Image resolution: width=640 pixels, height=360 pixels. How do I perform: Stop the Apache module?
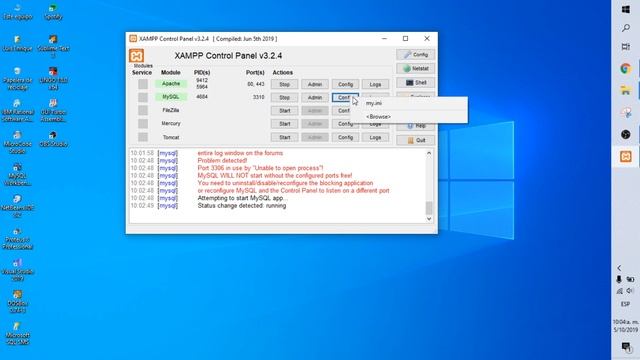(284, 84)
